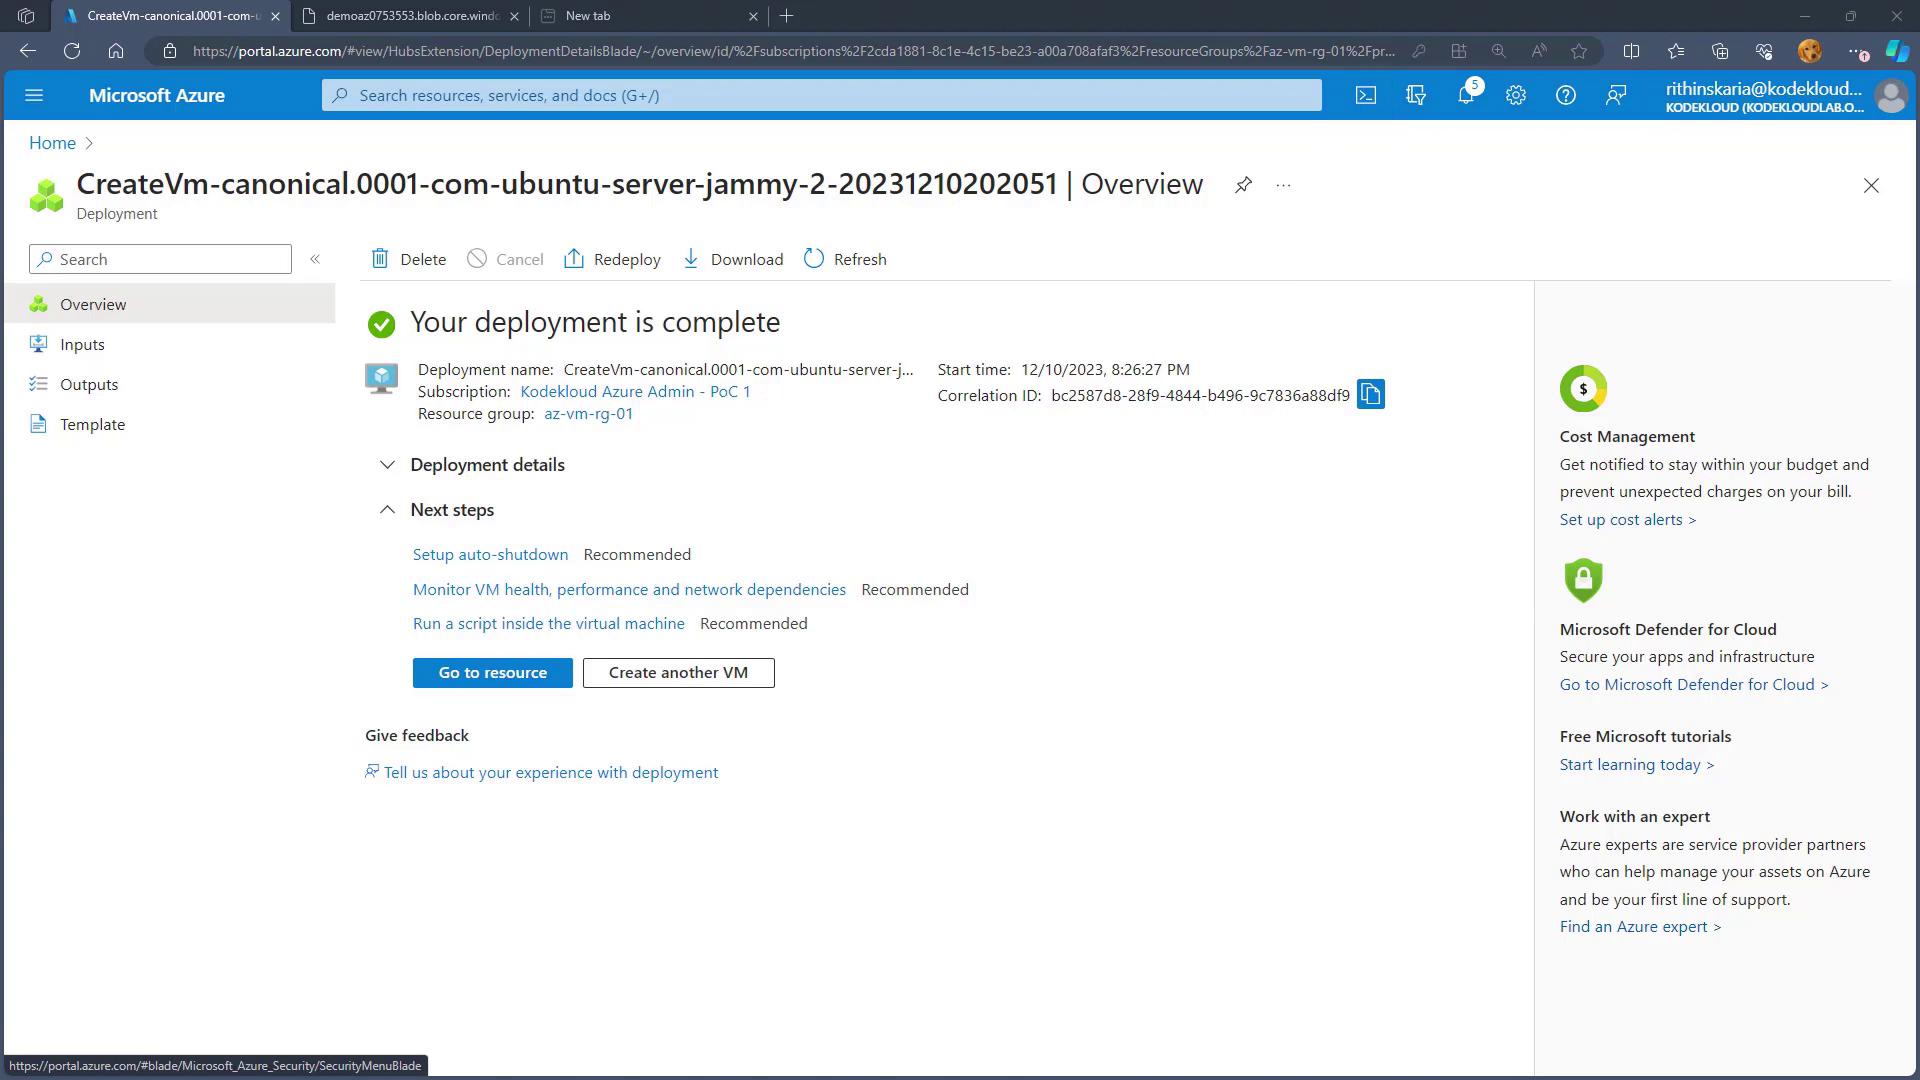
Task: Collapse the Next steps section
Action: click(387, 510)
